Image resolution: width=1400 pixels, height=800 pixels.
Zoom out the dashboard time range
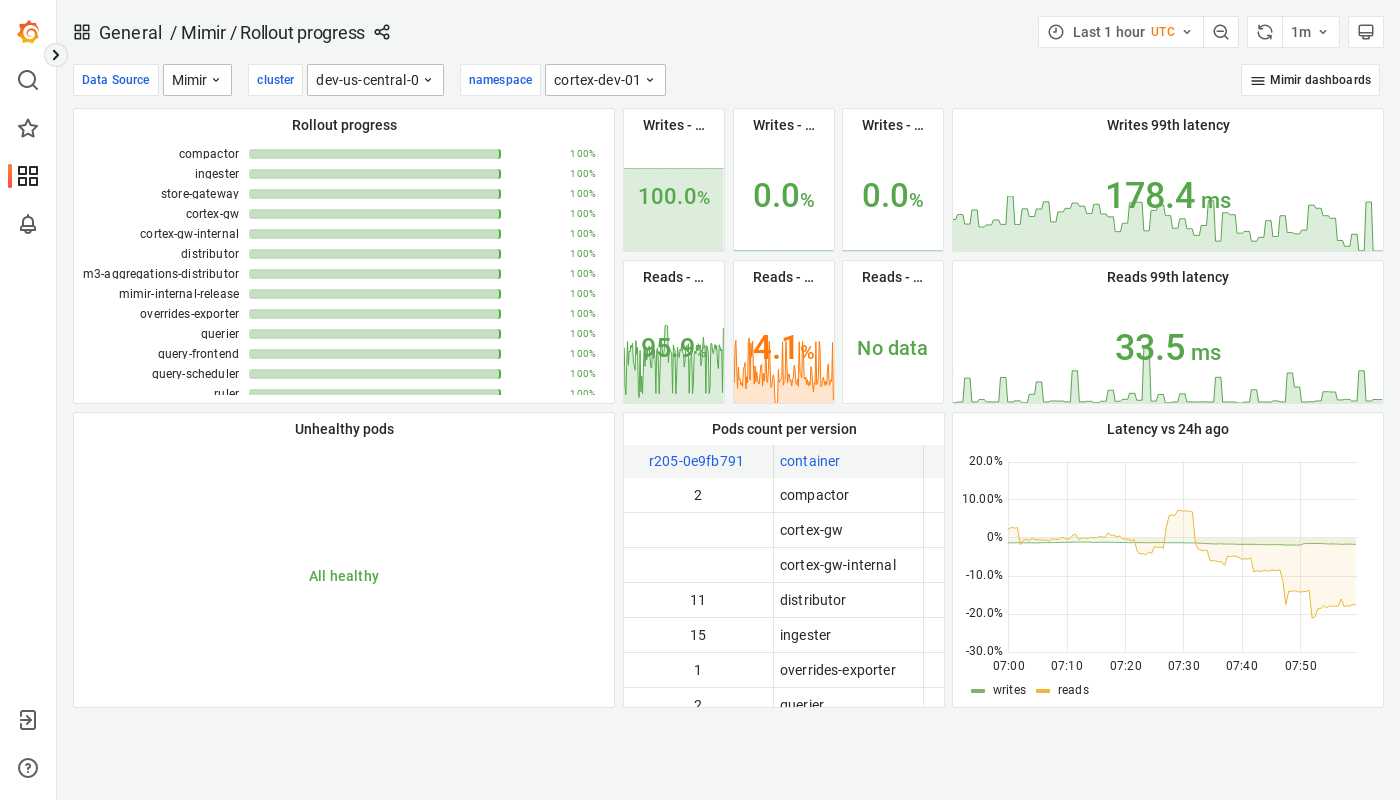1221,31
